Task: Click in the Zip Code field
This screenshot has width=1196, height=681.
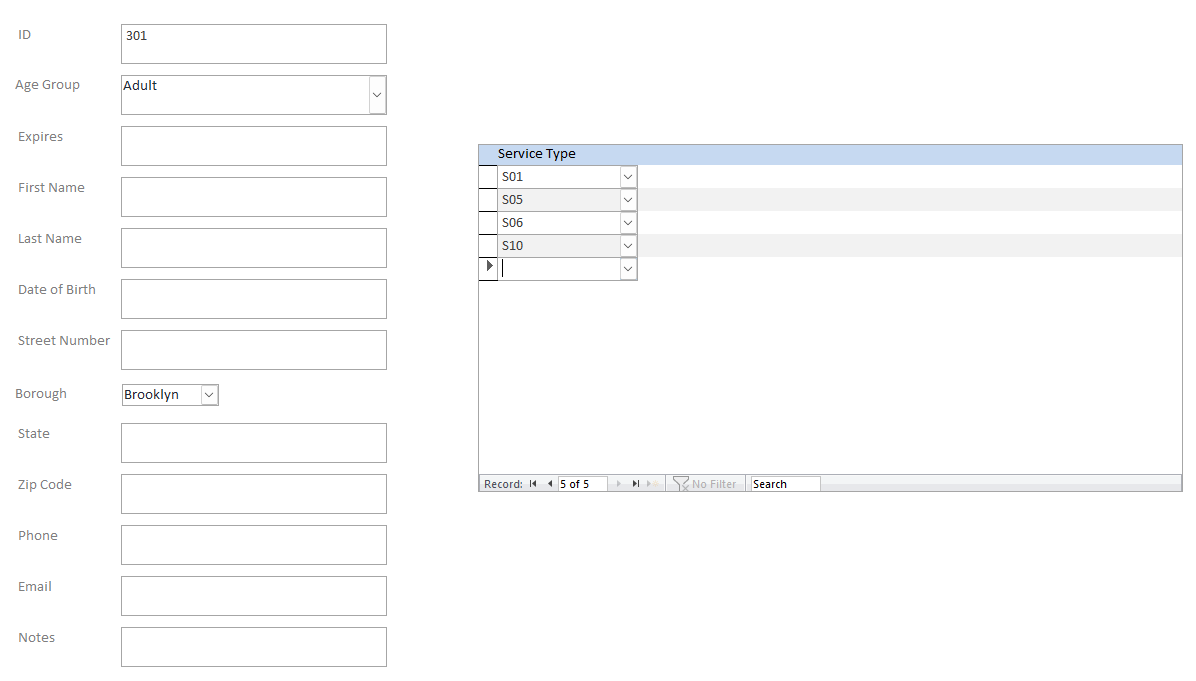Action: 254,494
